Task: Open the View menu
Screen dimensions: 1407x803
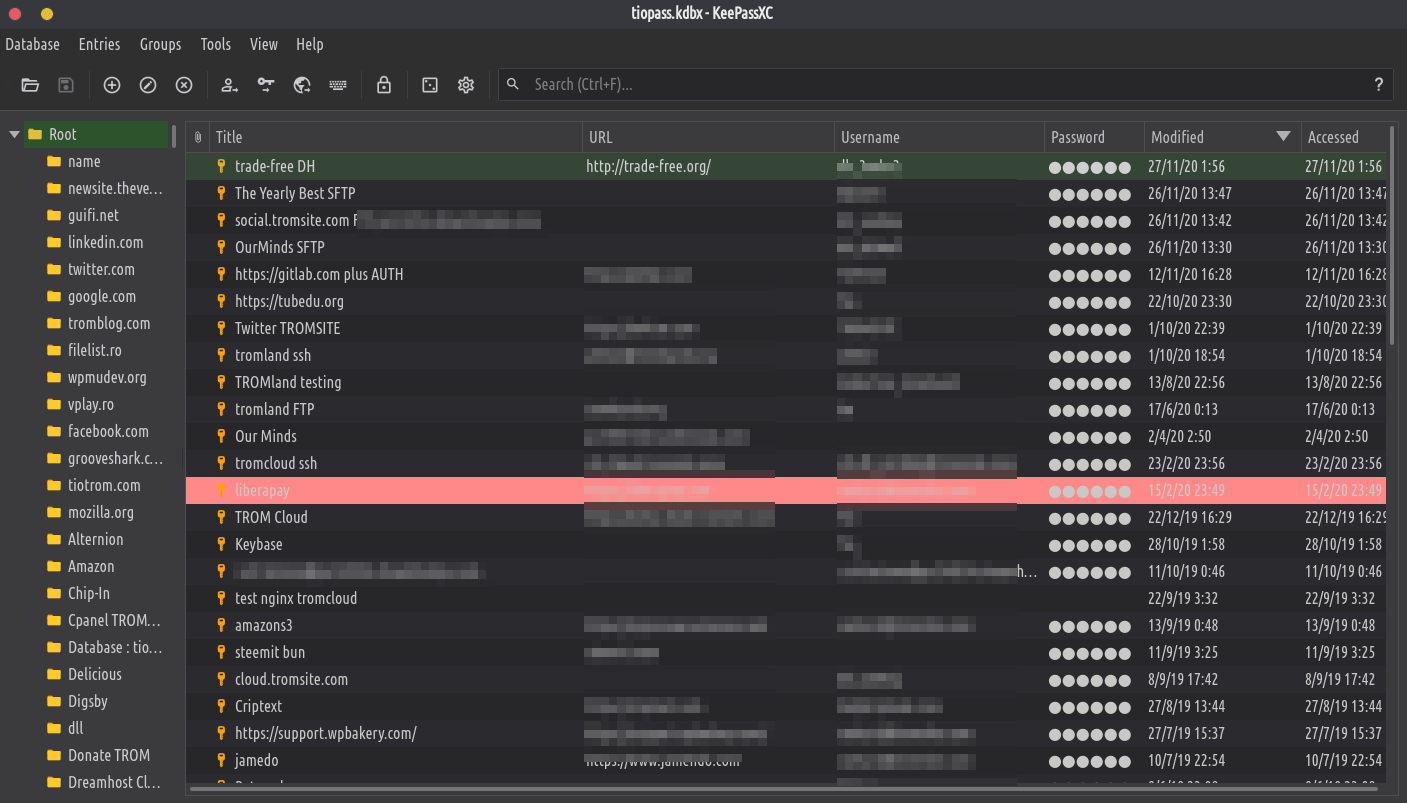Action: pos(264,44)
